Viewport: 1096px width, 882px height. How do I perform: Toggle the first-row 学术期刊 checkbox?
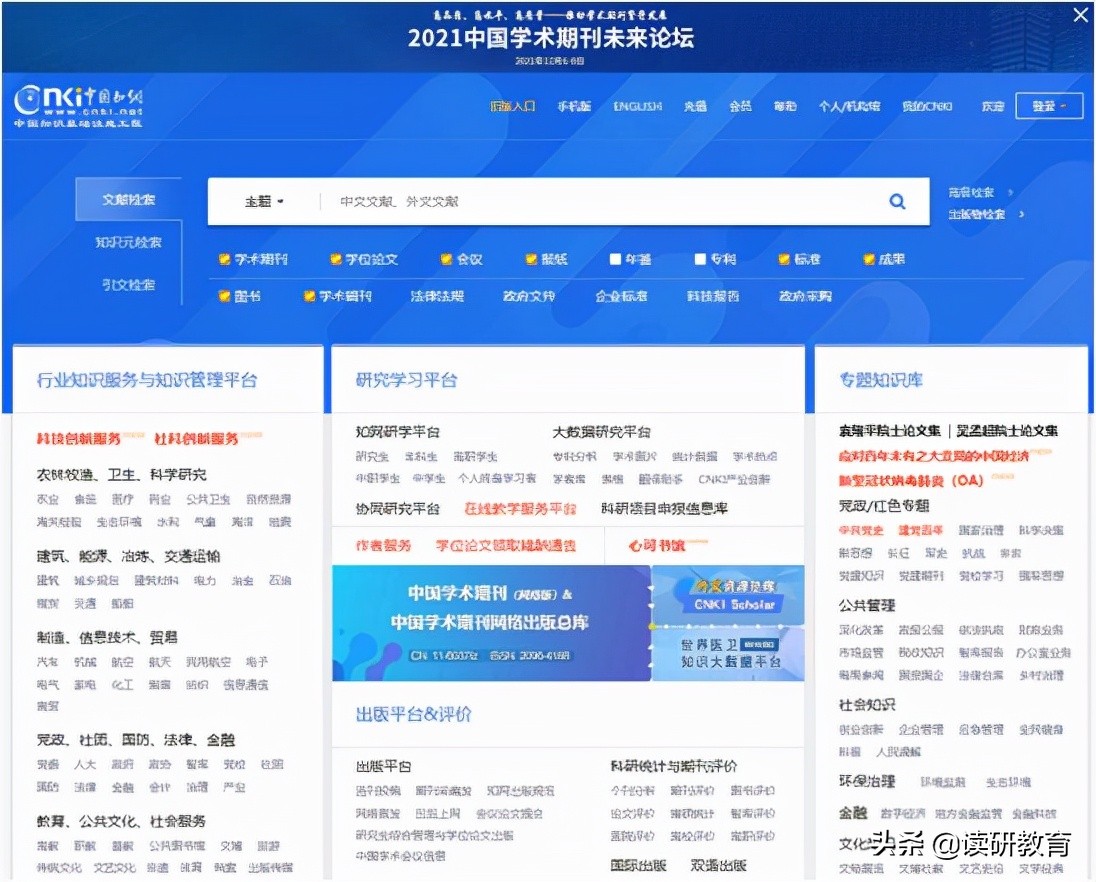[224, 259]
